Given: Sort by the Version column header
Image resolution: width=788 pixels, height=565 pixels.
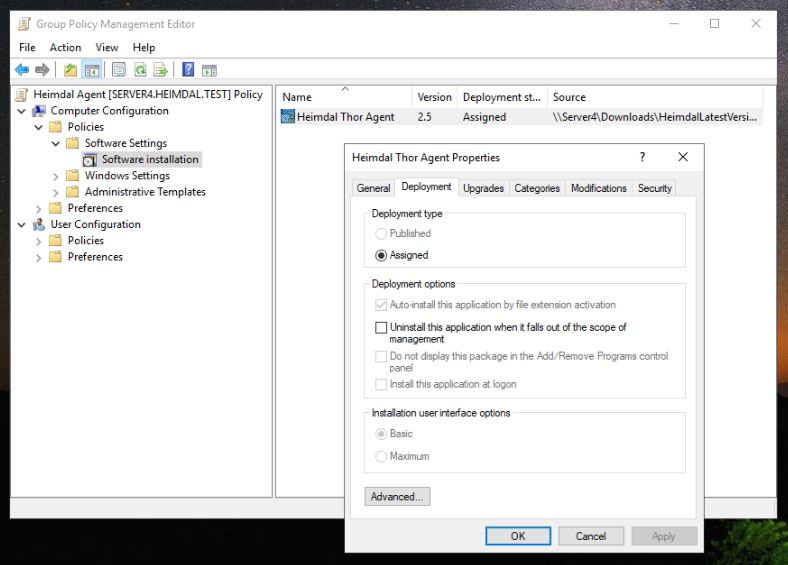Looking at the screenshot, I should tap(435, 97).
